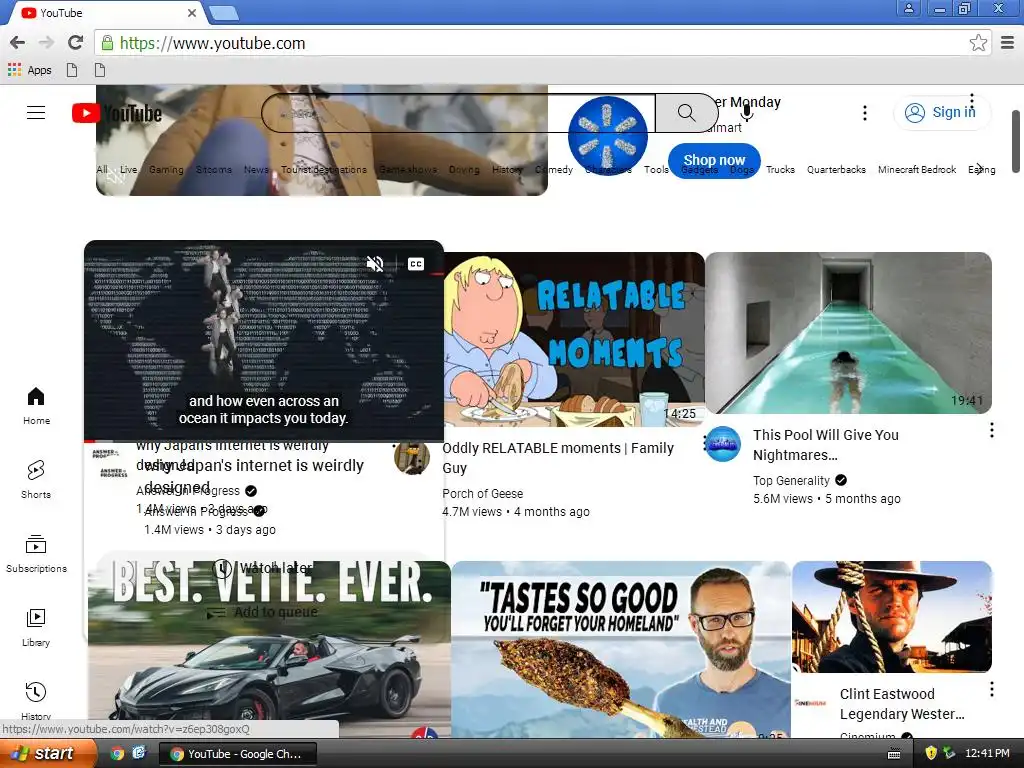Screen dimensions: 1024x768
Task: Select the Minecraft Bedrock category chip
Action: point(917,170)
